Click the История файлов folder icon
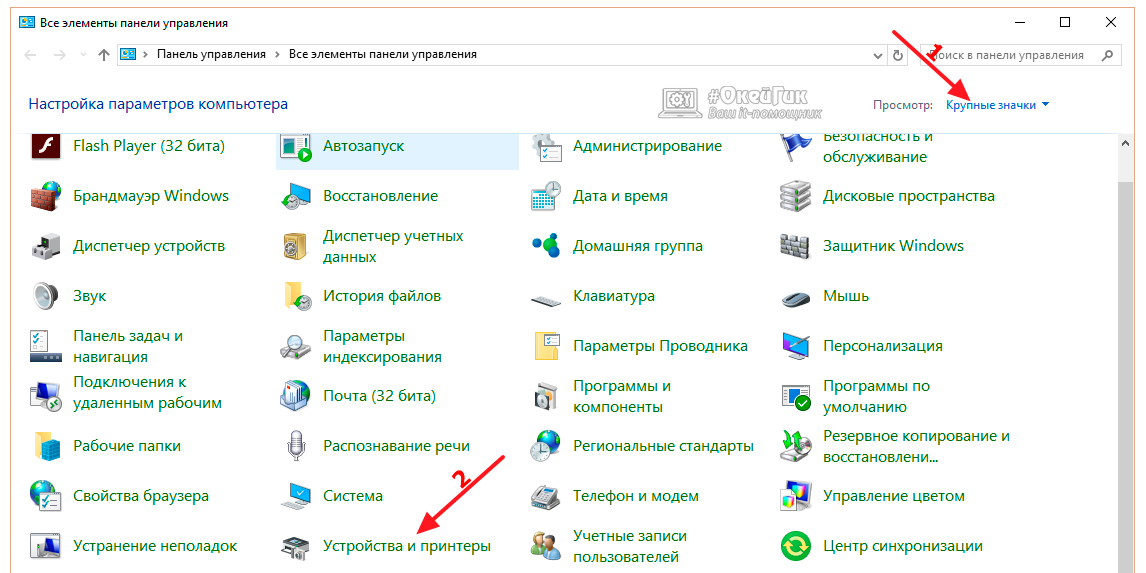 (x=296, y=297)
